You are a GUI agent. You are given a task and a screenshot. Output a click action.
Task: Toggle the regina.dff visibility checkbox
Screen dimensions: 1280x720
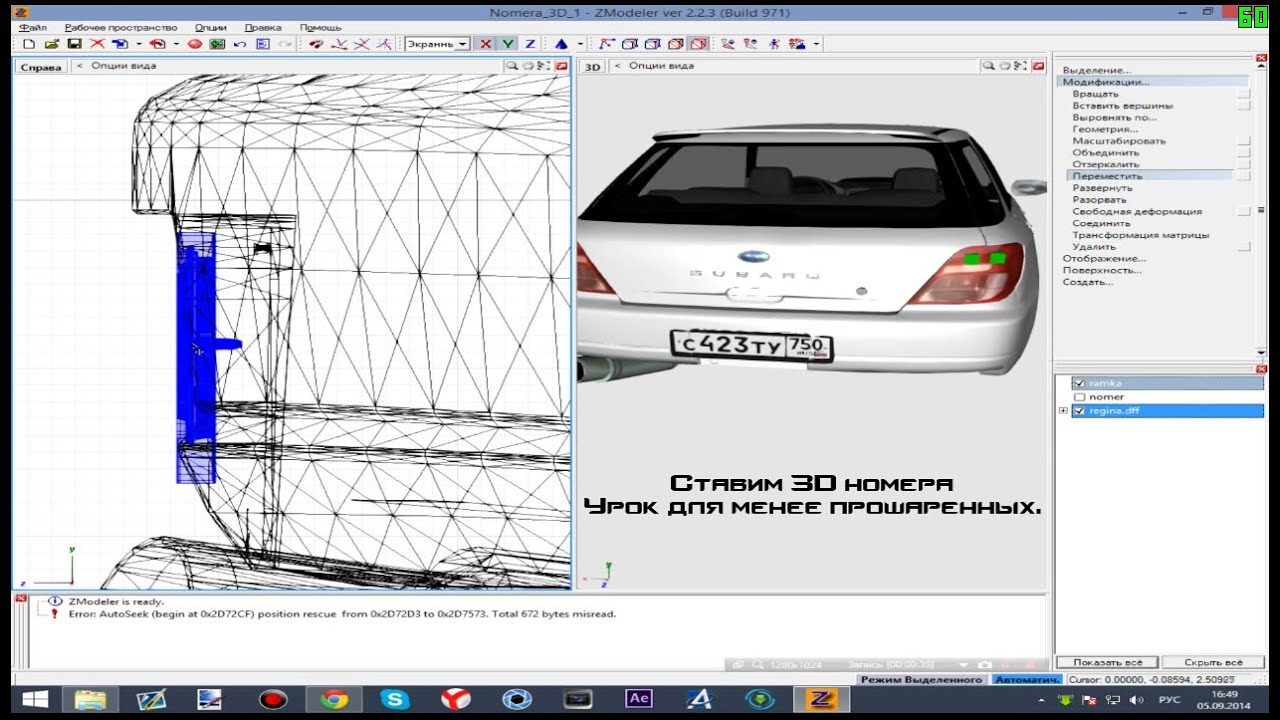tap(1079, 411)
